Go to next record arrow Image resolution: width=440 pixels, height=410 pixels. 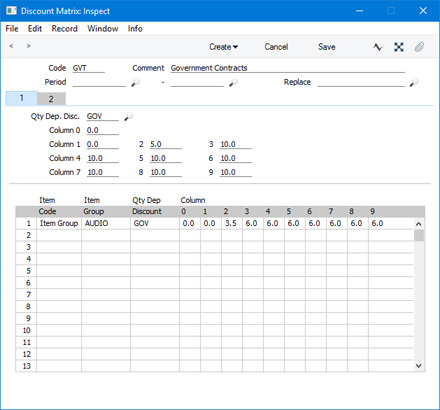29,46
